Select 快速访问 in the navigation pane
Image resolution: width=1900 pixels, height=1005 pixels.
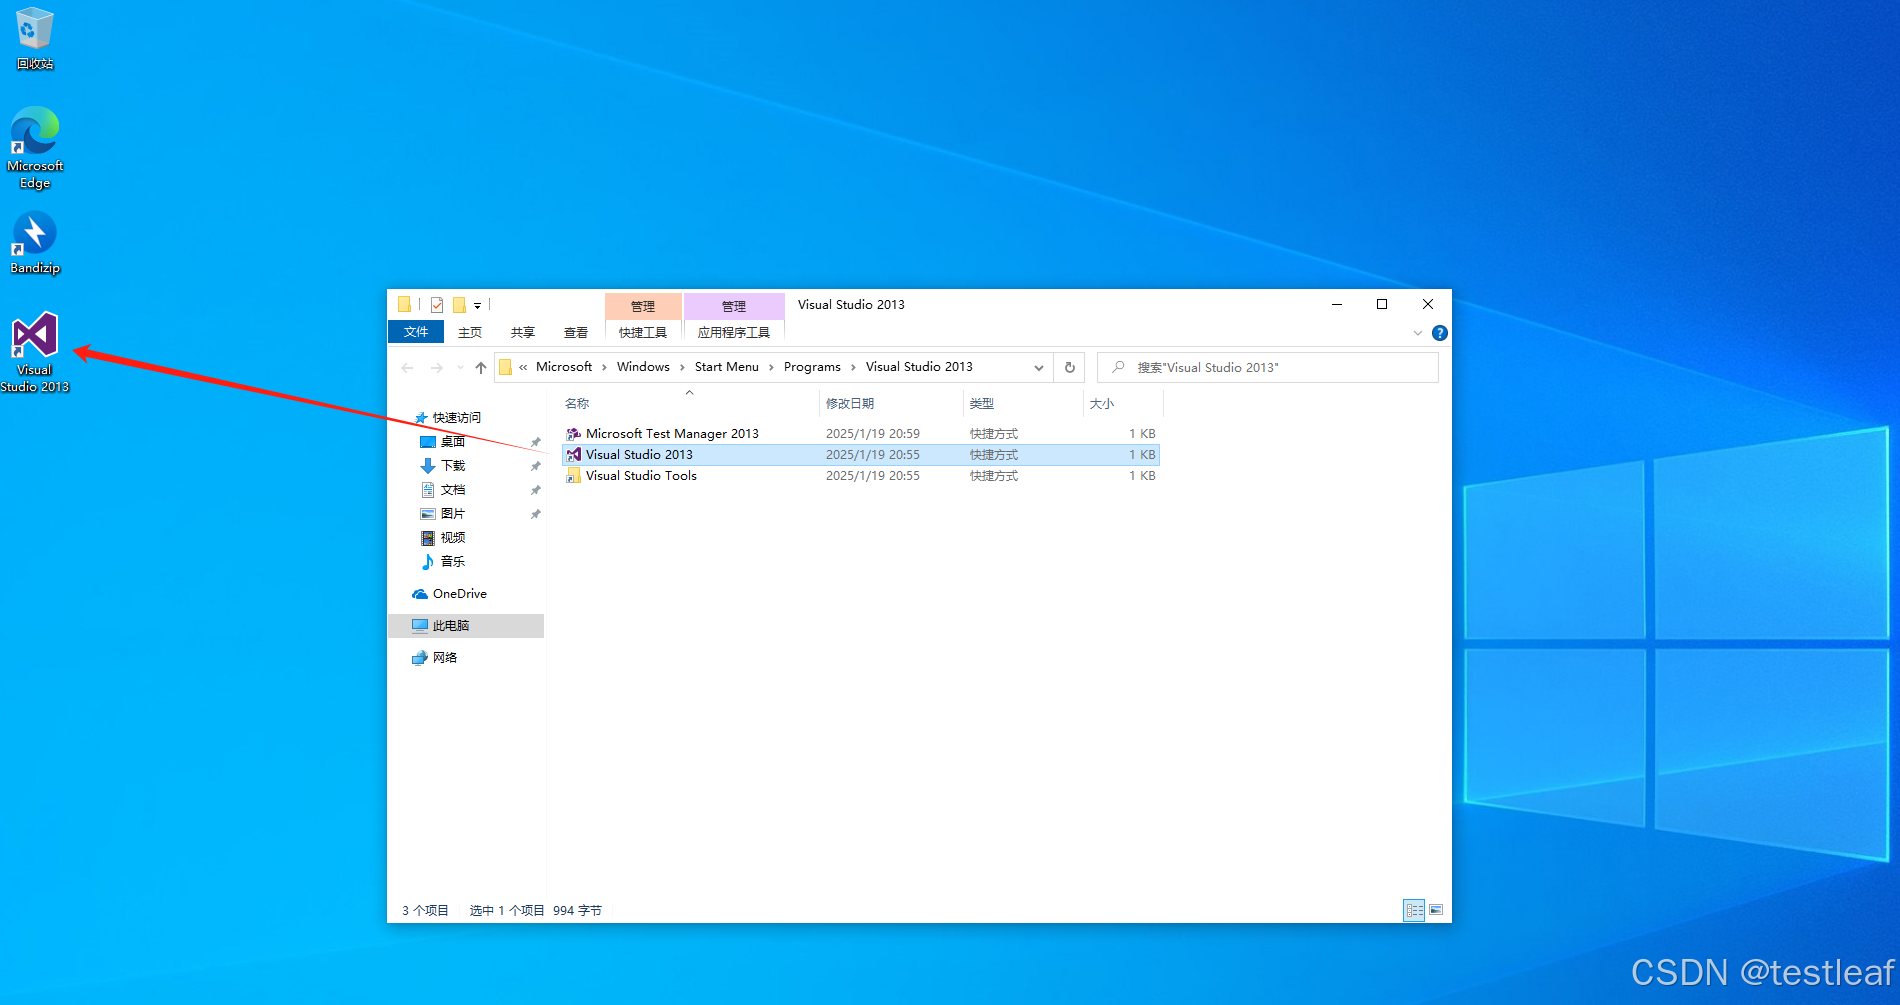pyautogui.click(x=457, y=418)
